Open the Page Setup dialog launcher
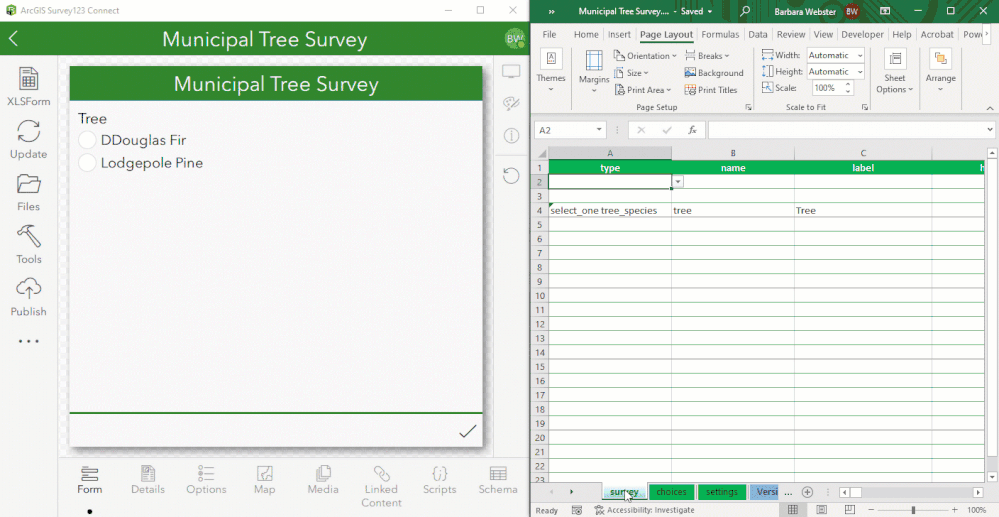Viewport: 999px width, 517px height. click(x=749, y=108)
